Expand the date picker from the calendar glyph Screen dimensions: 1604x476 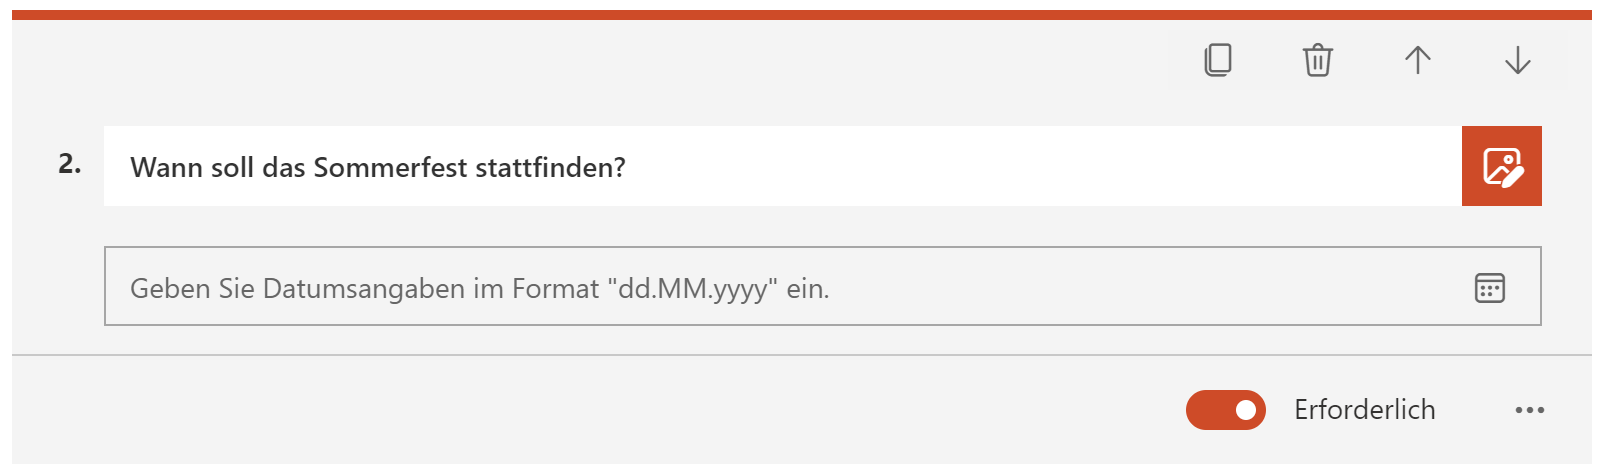[x=1490, y=288]
